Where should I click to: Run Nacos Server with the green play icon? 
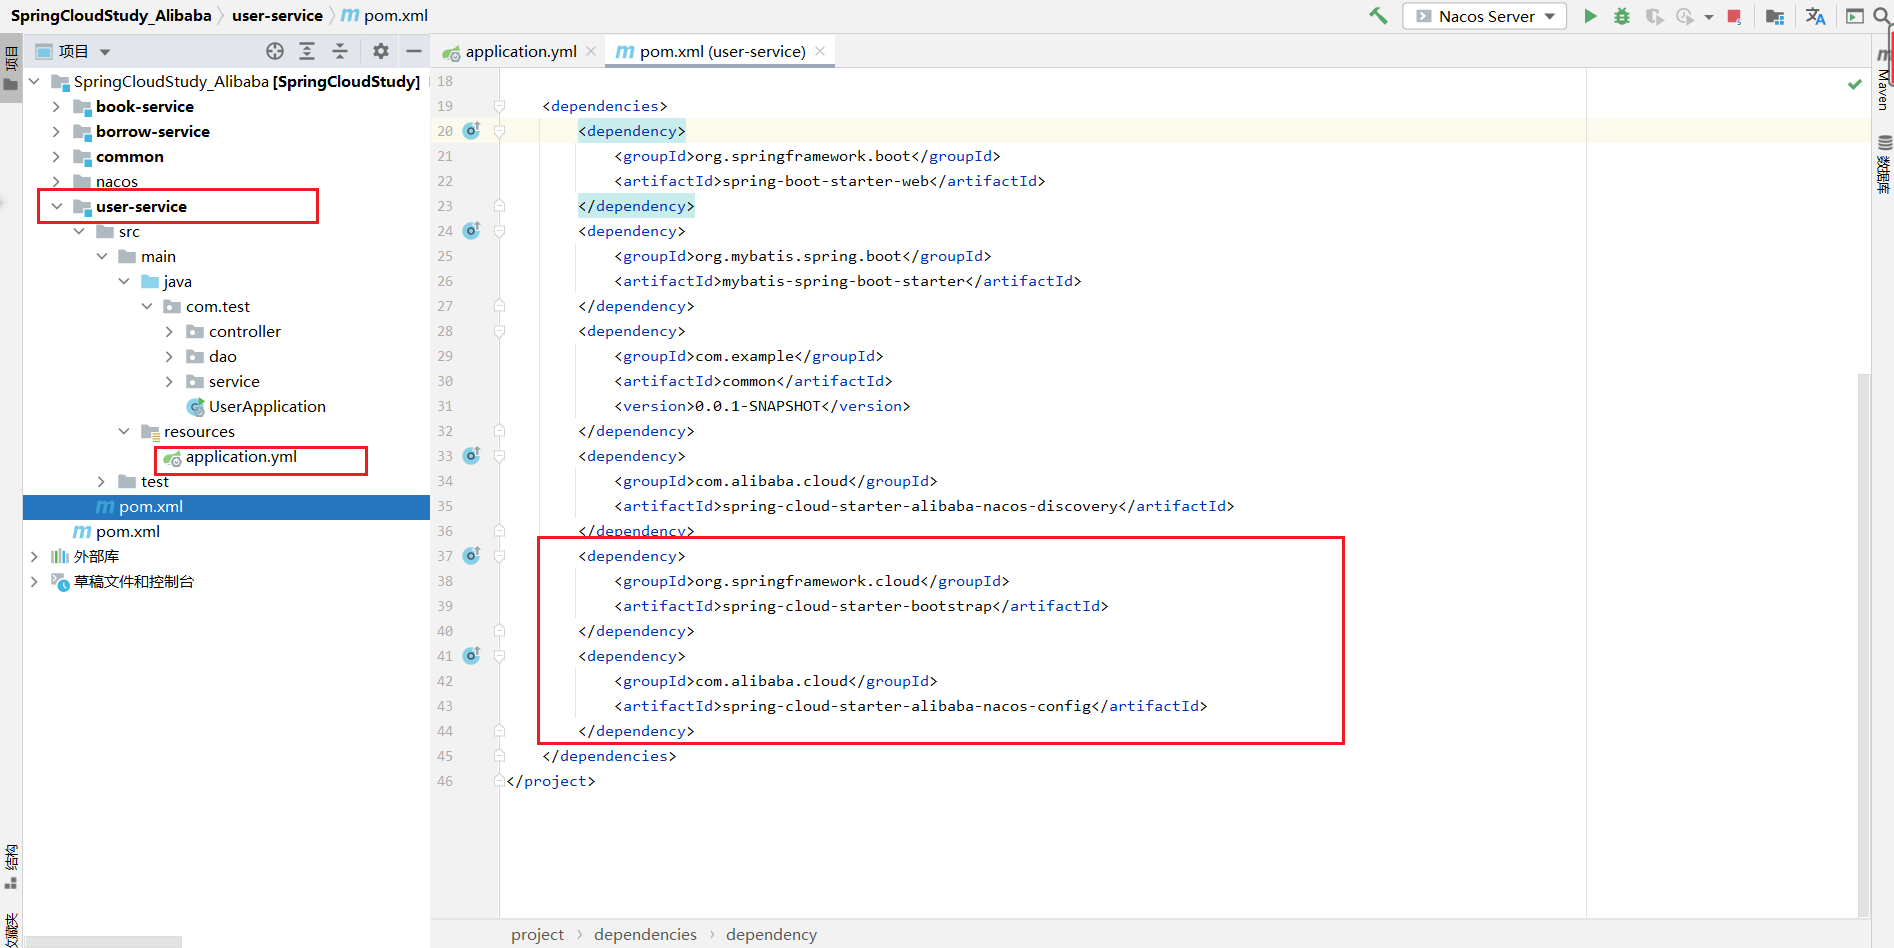click(x=1590, y=16)
